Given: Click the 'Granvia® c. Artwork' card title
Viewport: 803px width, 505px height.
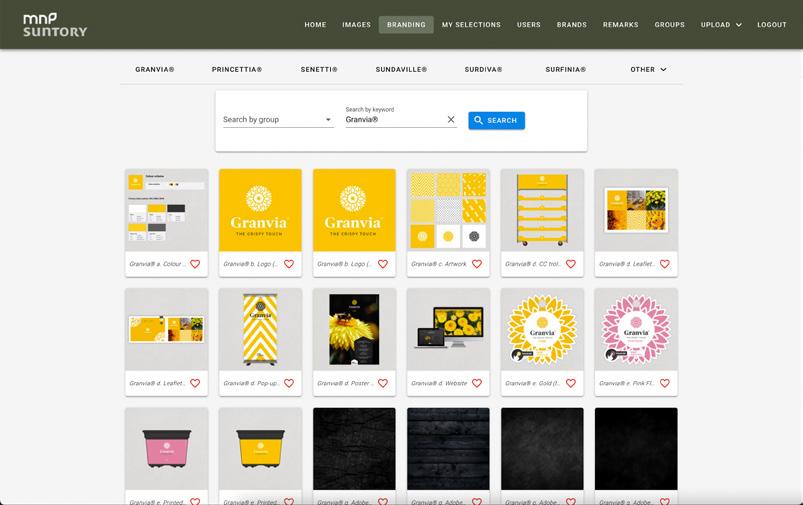Looking at the screenshot, I should pos(439,264).
